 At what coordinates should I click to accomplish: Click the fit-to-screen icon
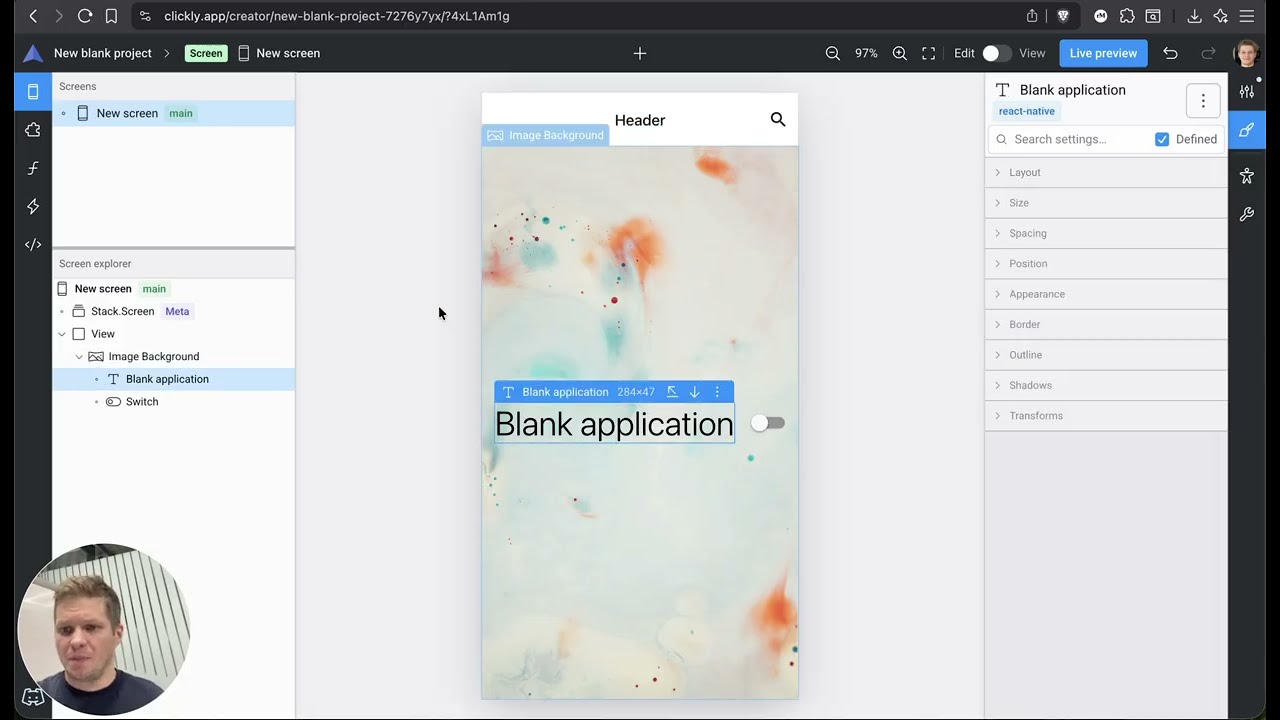[929, 53]
